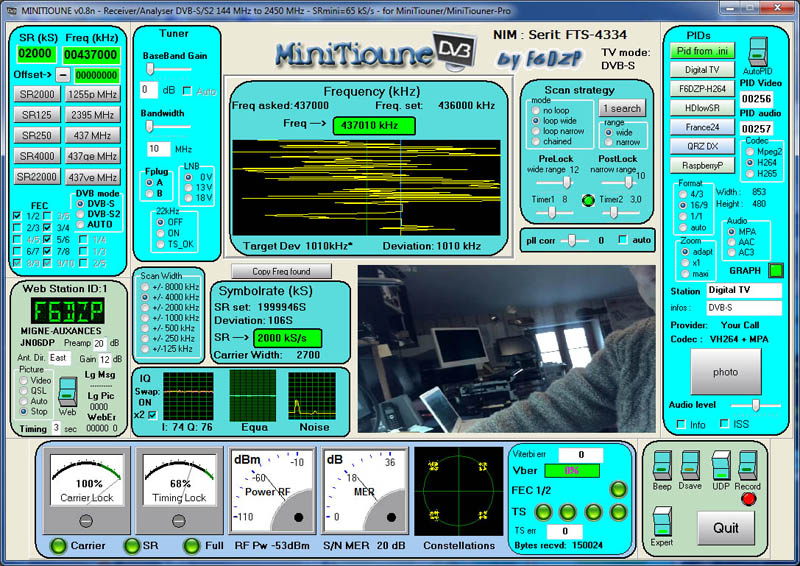Click the Carrier Lock meter minus knob
This screenshot has width=800, height=566.
(86, 521)
